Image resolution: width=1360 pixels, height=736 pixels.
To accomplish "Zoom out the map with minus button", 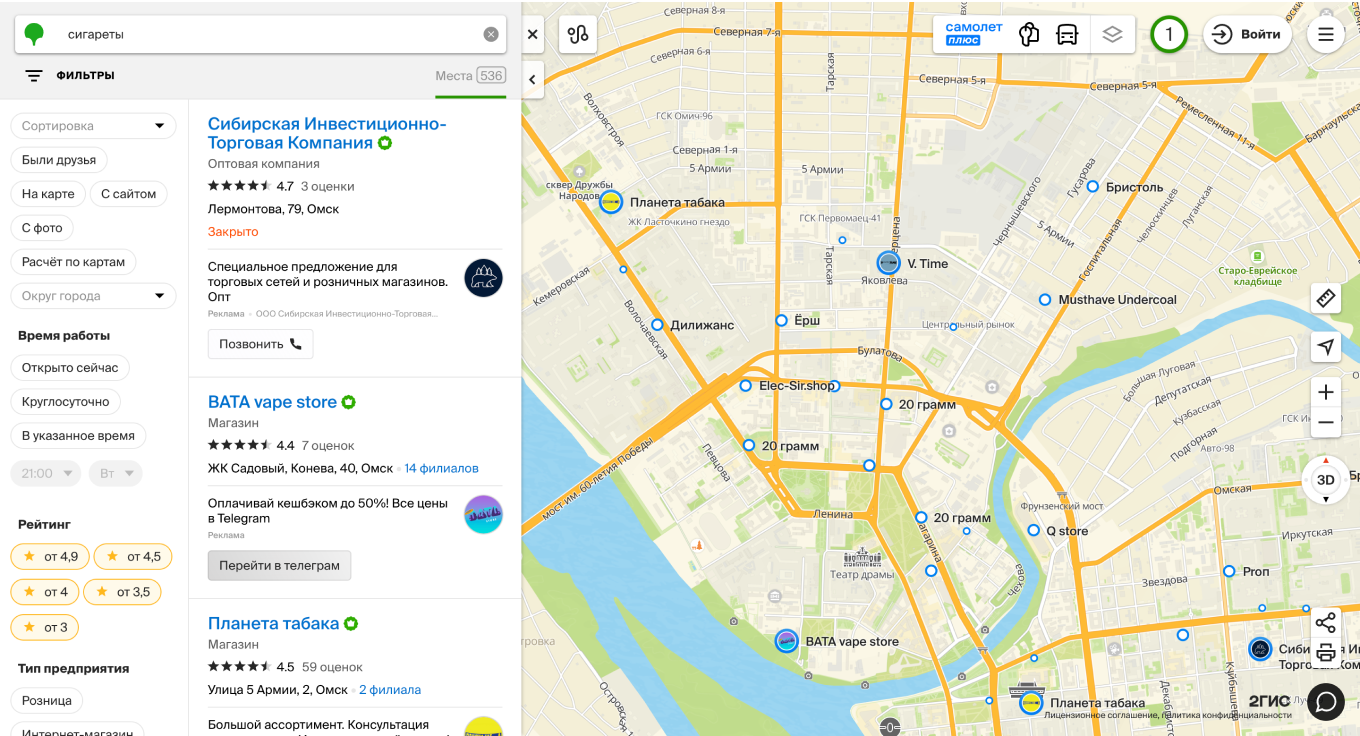I will pyautogui.click(x=1326, y=423).
